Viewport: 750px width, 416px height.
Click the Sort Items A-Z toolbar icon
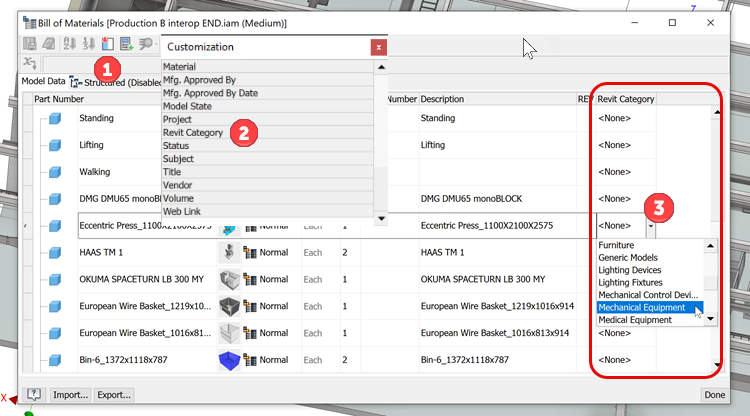[69, 44]
